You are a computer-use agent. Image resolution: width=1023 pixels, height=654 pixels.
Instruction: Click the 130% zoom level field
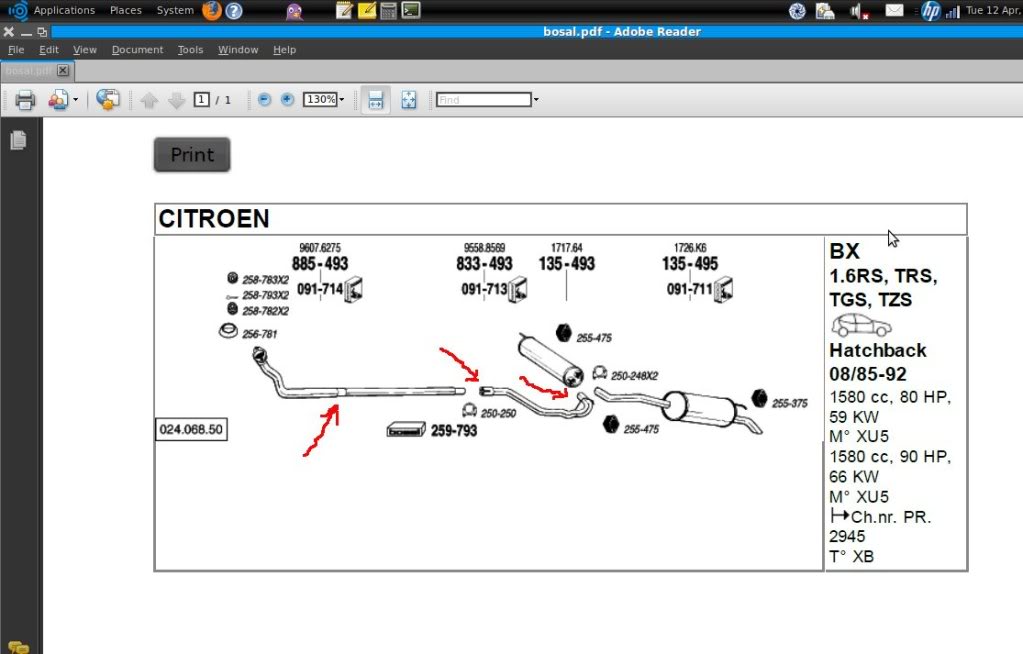(x=320, y=99)
